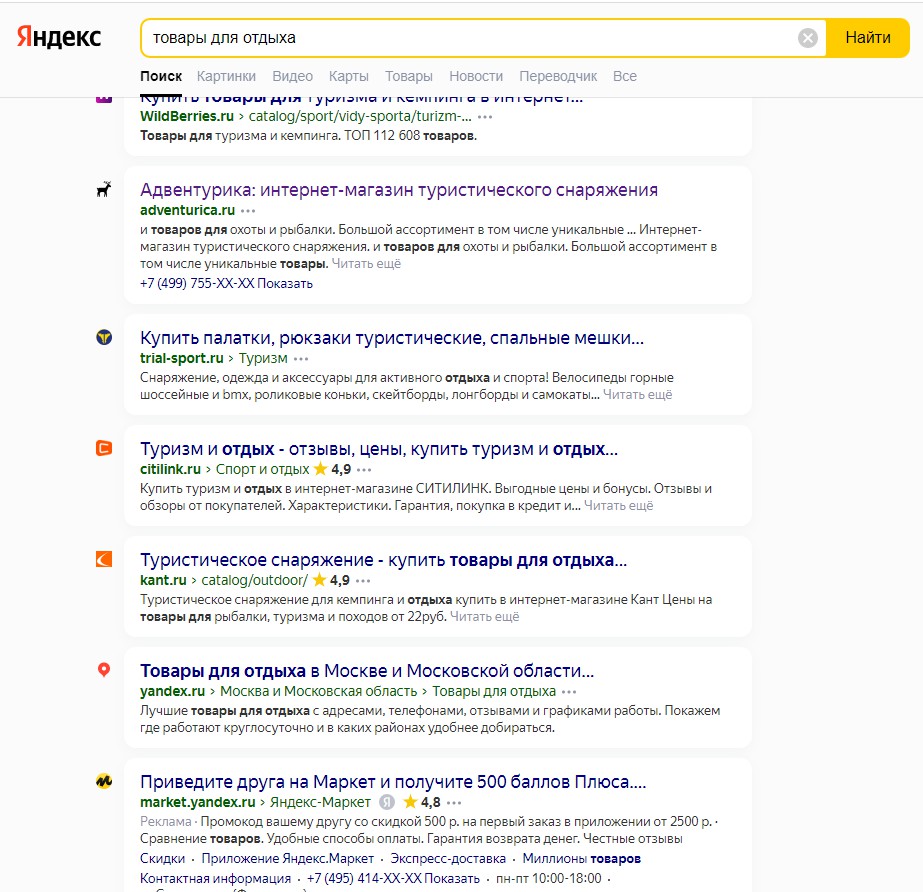Screen dimensions: 923x892
Task: Click the market.yandex.ru domain link
Action: [x=198, y=802]
